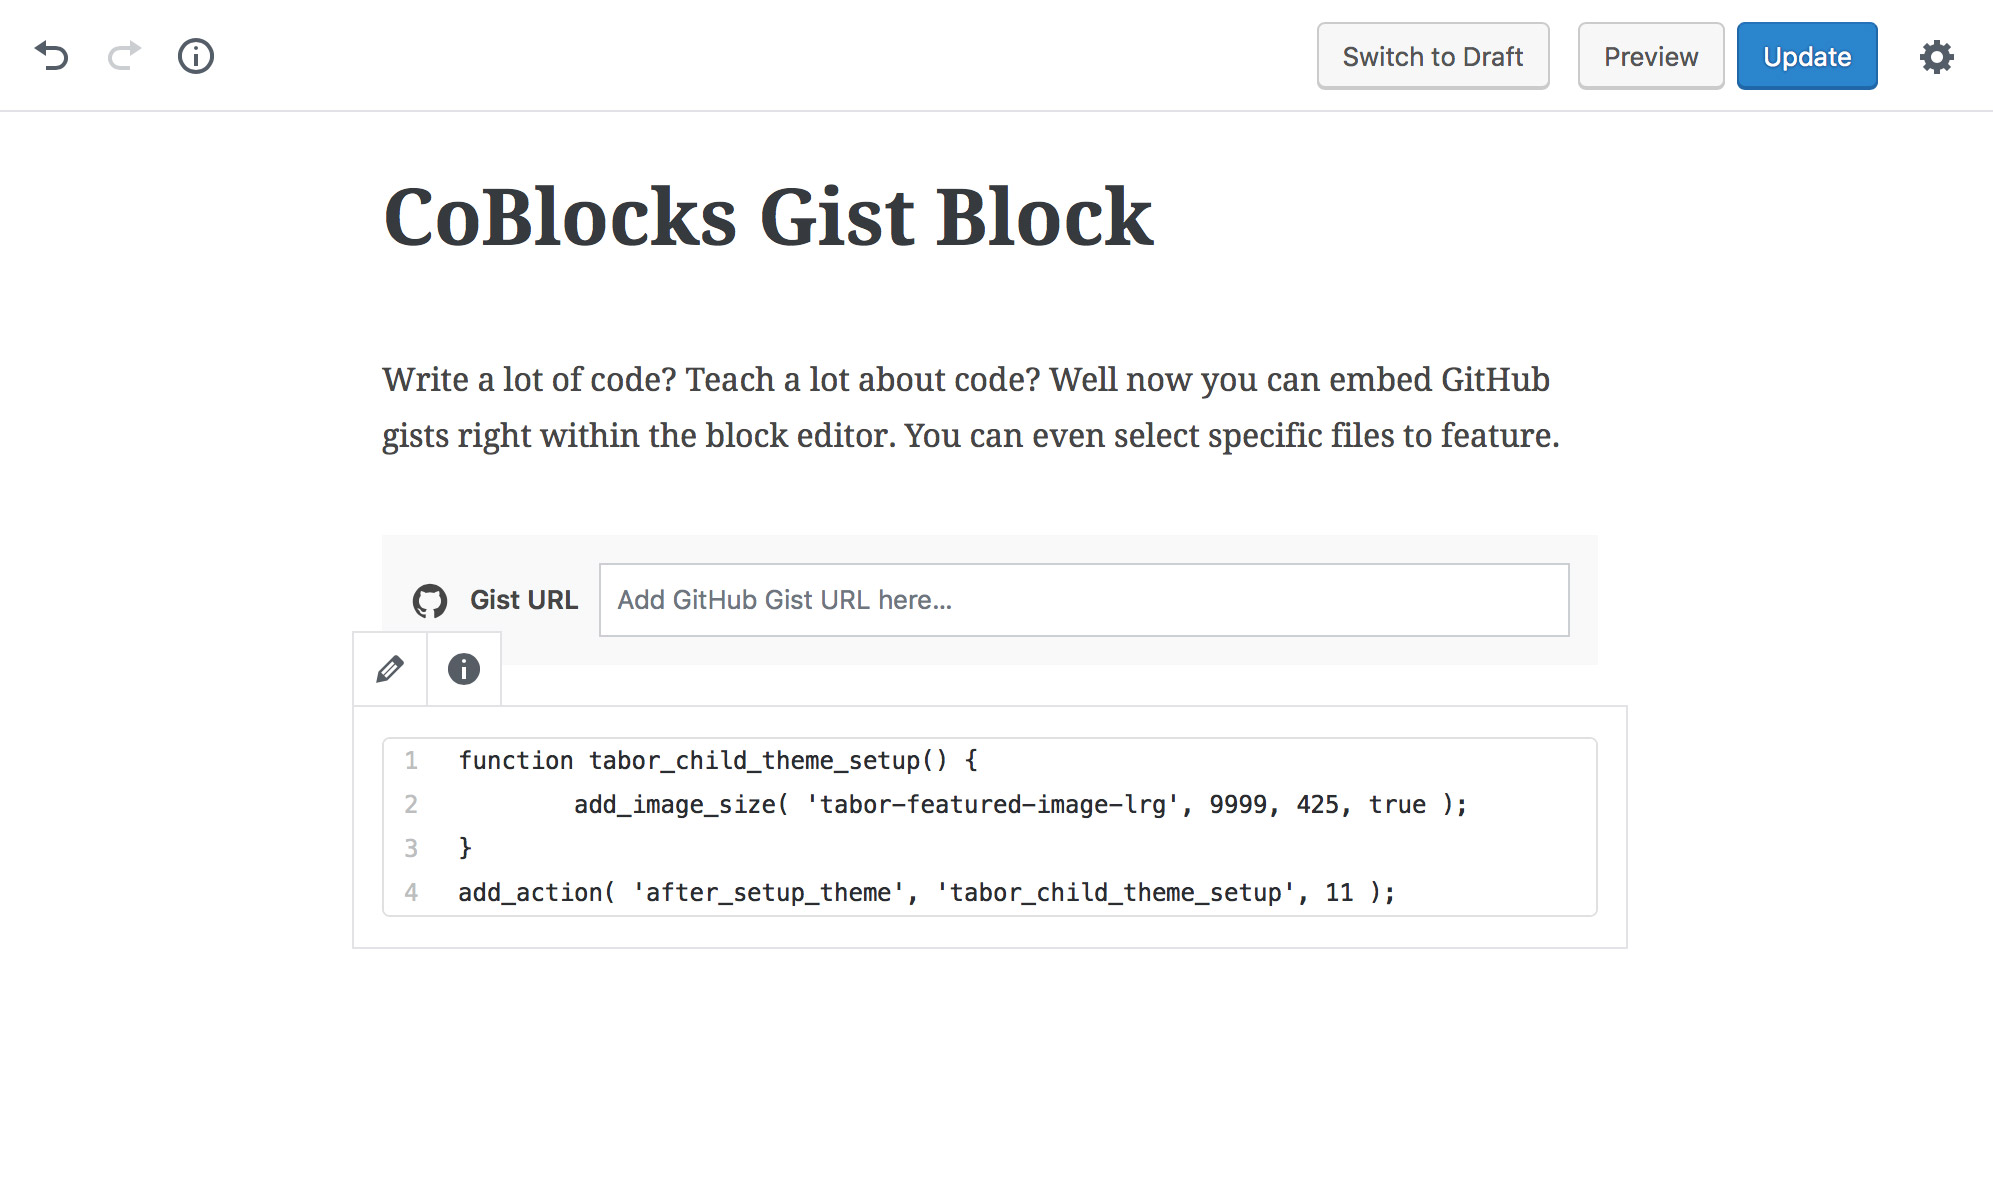The width and height of the screenshot is (1993, 1200).
Task: Undo the last change
Action: pyautogui.click(x=52, y=56)
